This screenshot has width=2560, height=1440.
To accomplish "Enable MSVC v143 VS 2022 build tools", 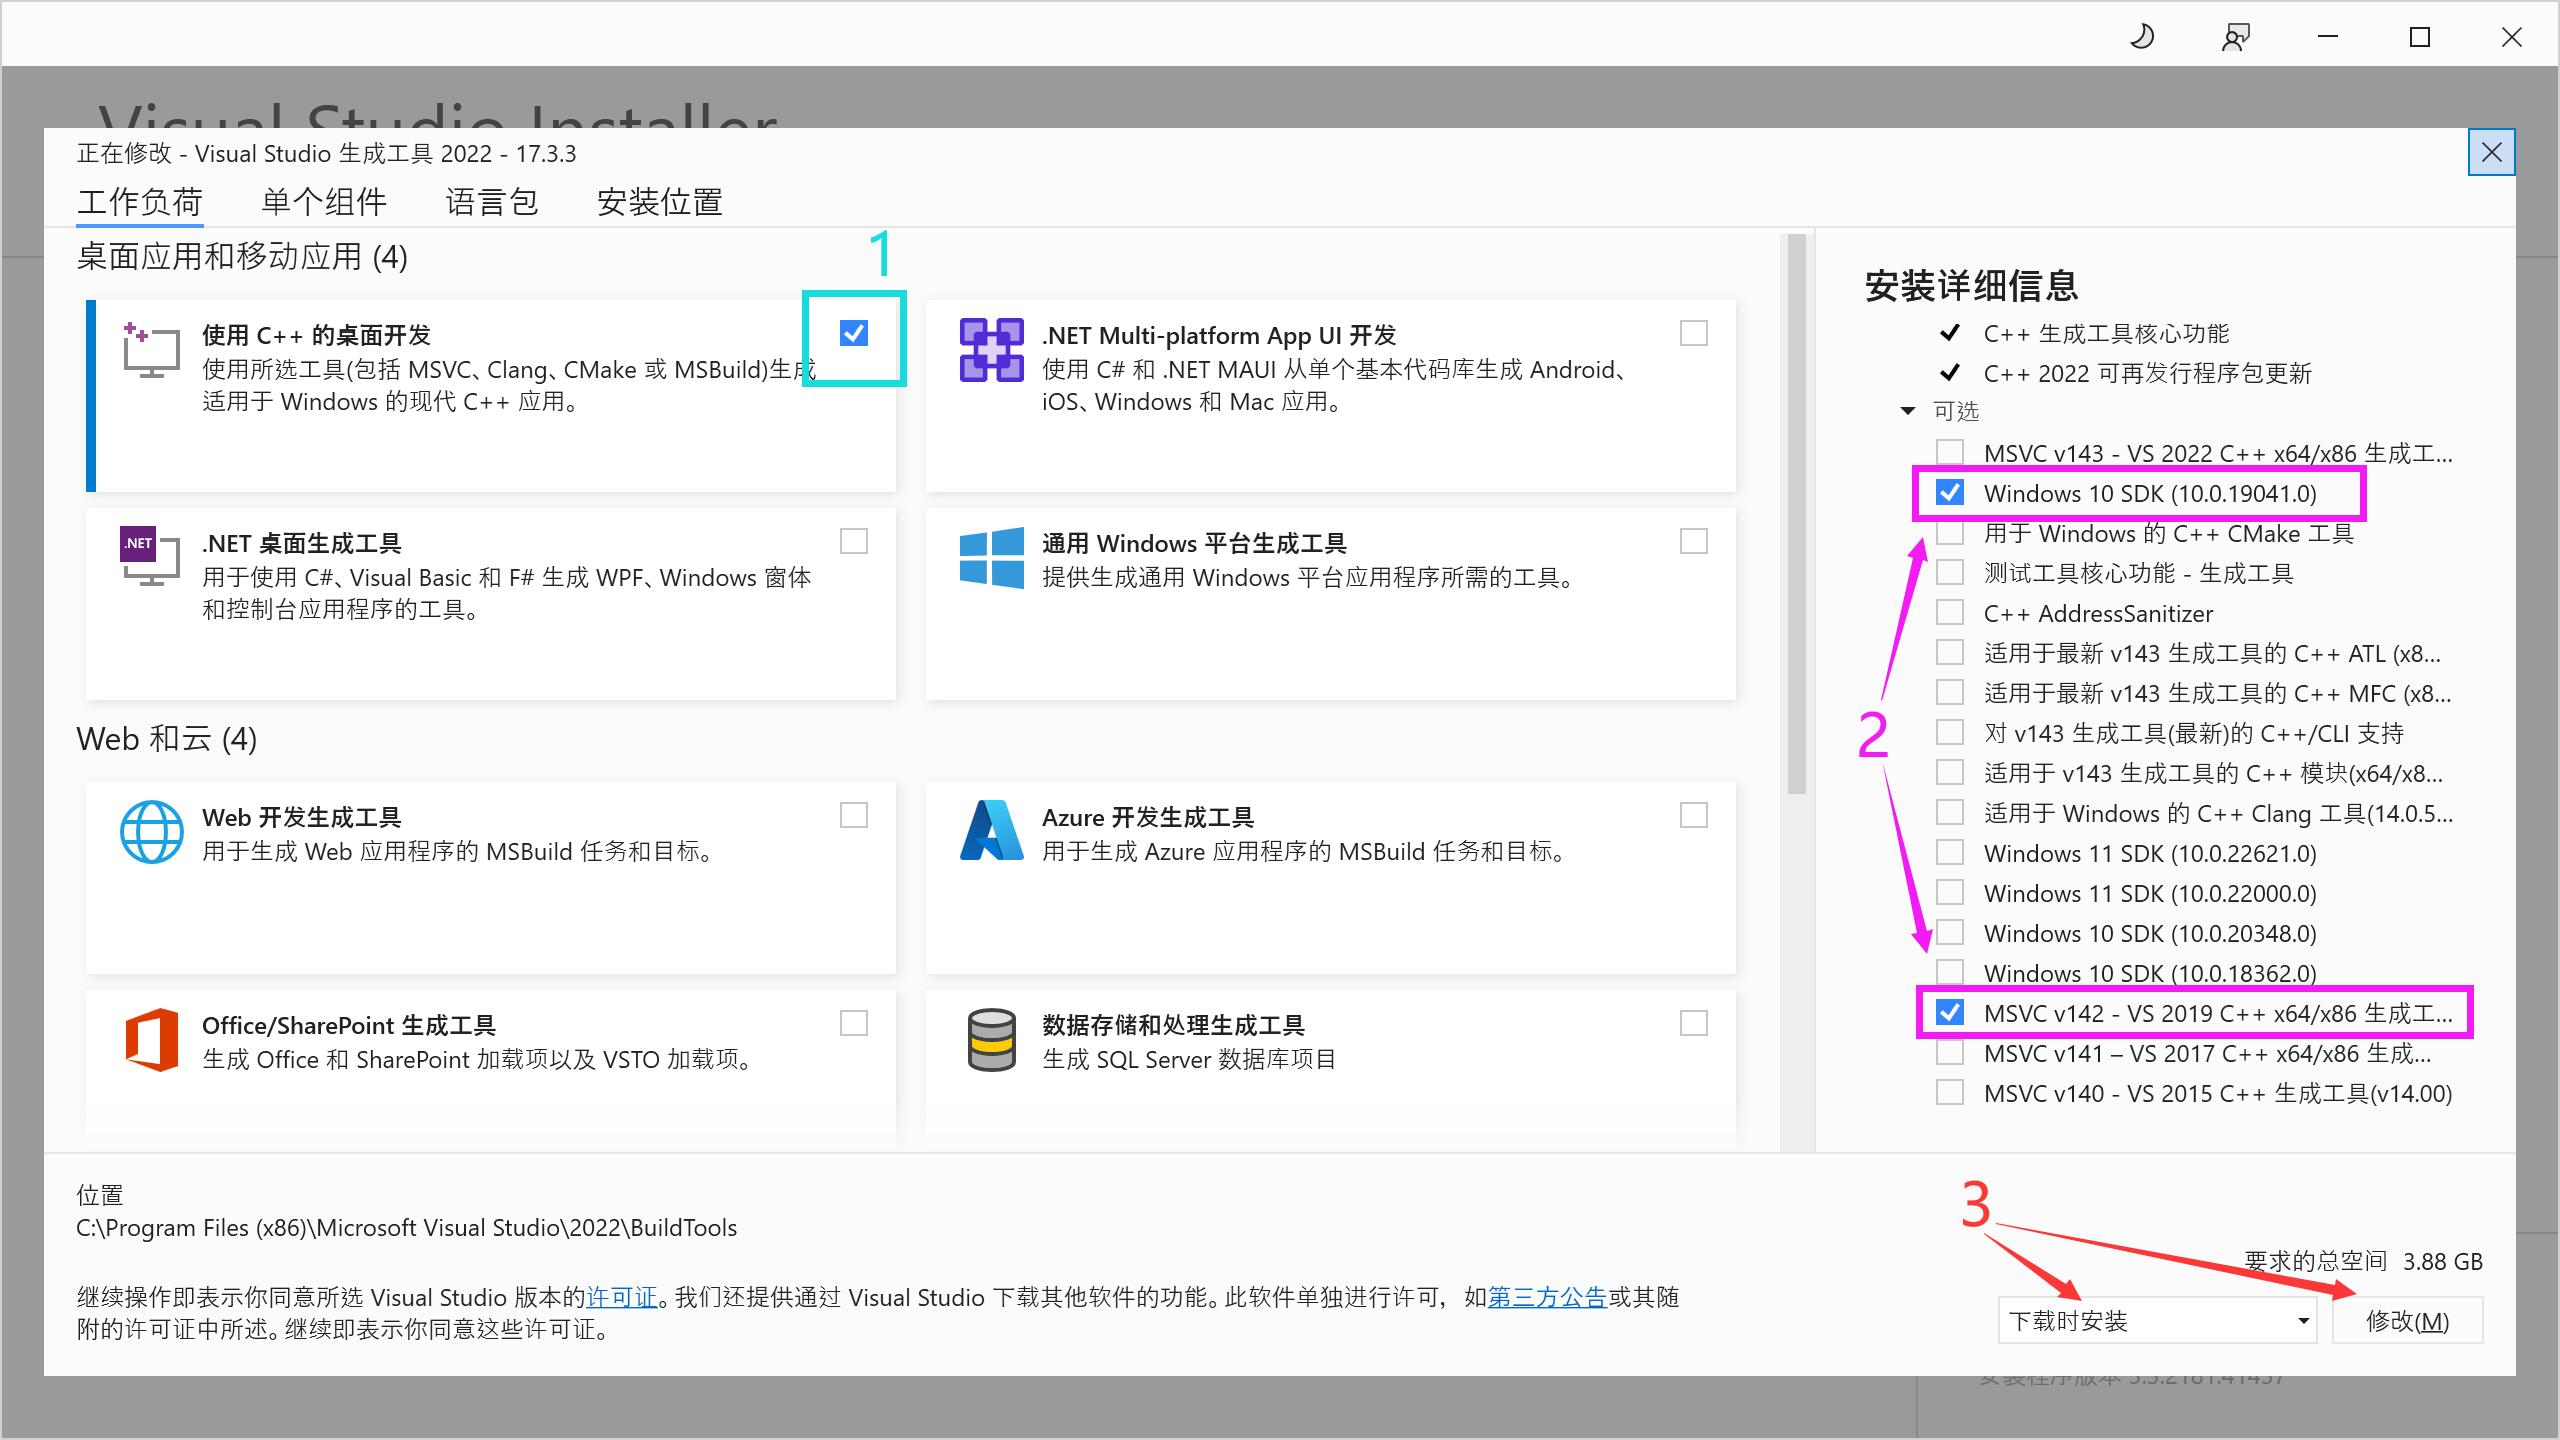I will pos(1950,452).
